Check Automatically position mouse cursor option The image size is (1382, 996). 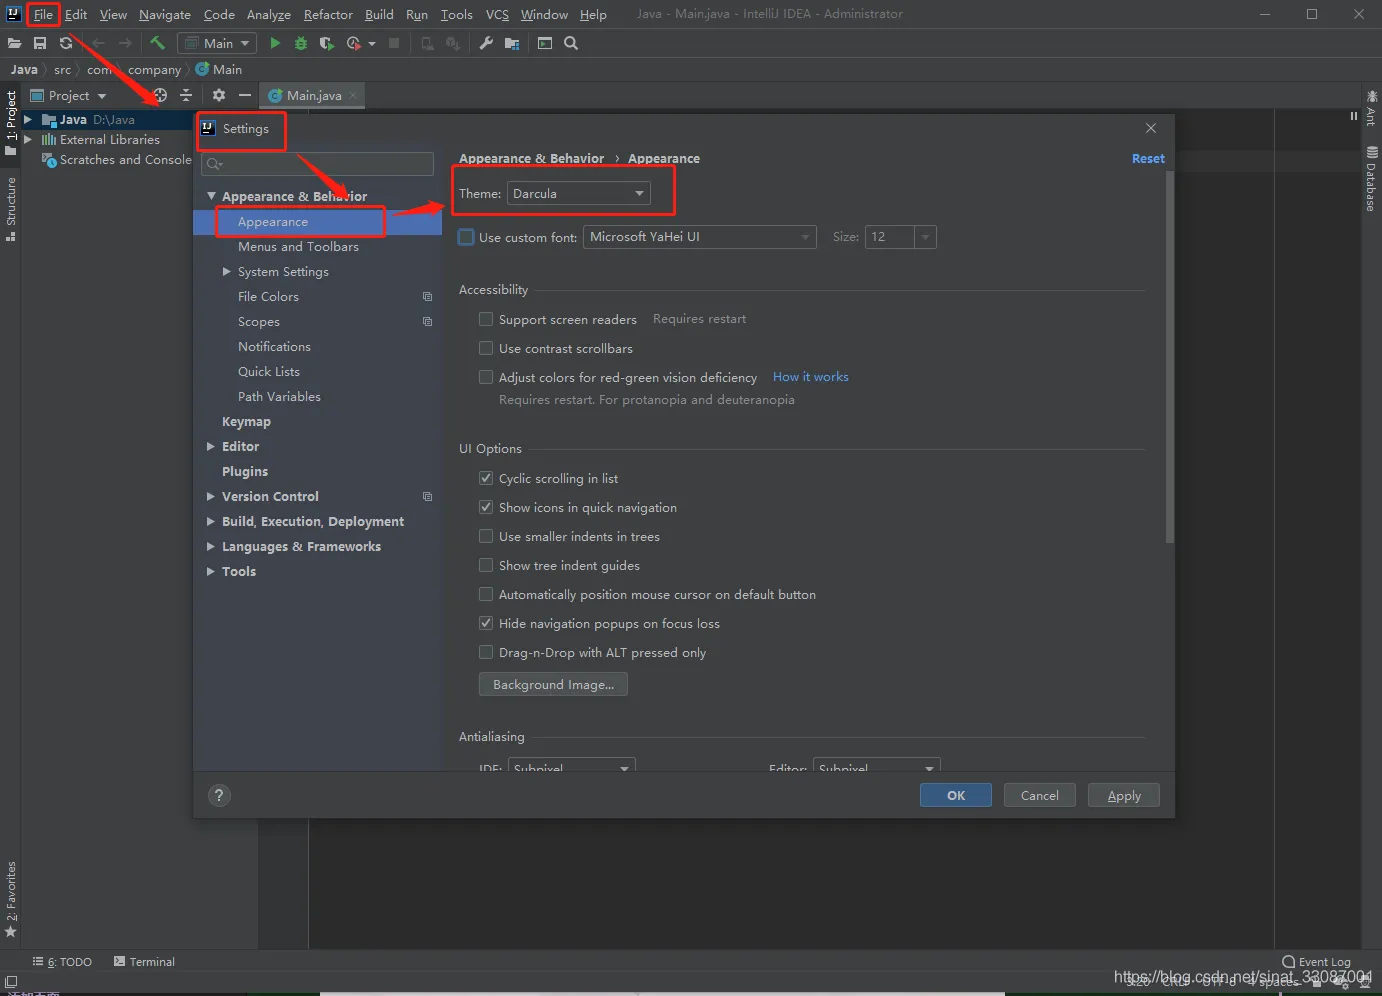click(x=486, y=594)
